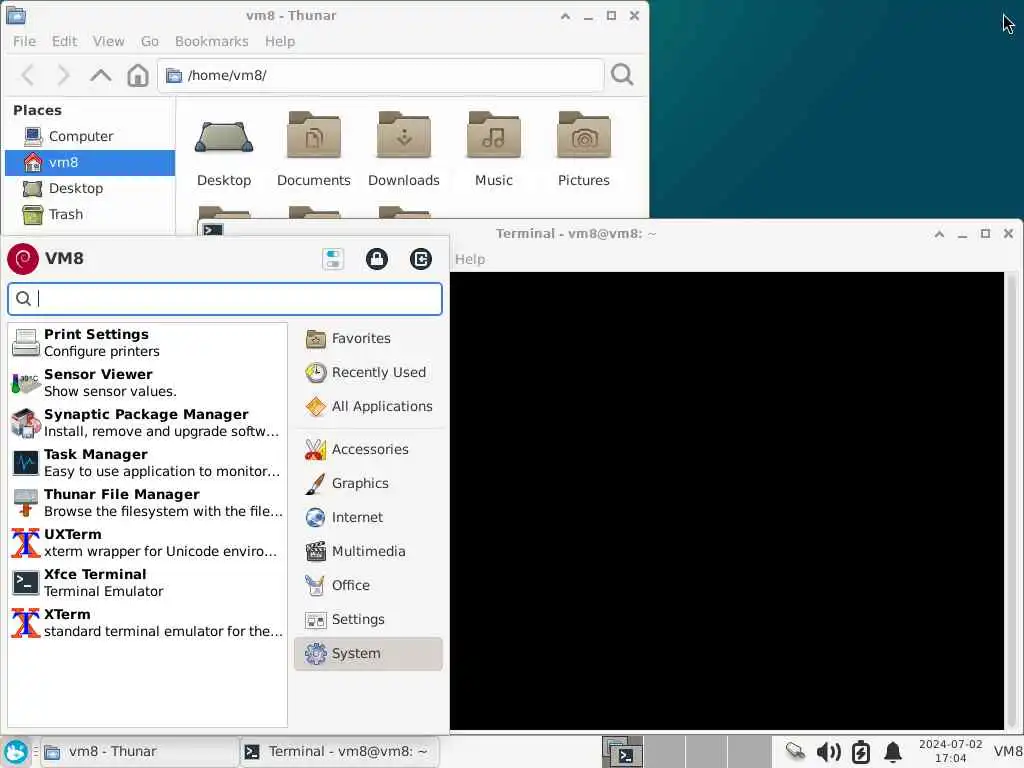Go forward in Thunar navigation
Viewport: 1024px width, 768px height.
[x=63, y=75]
